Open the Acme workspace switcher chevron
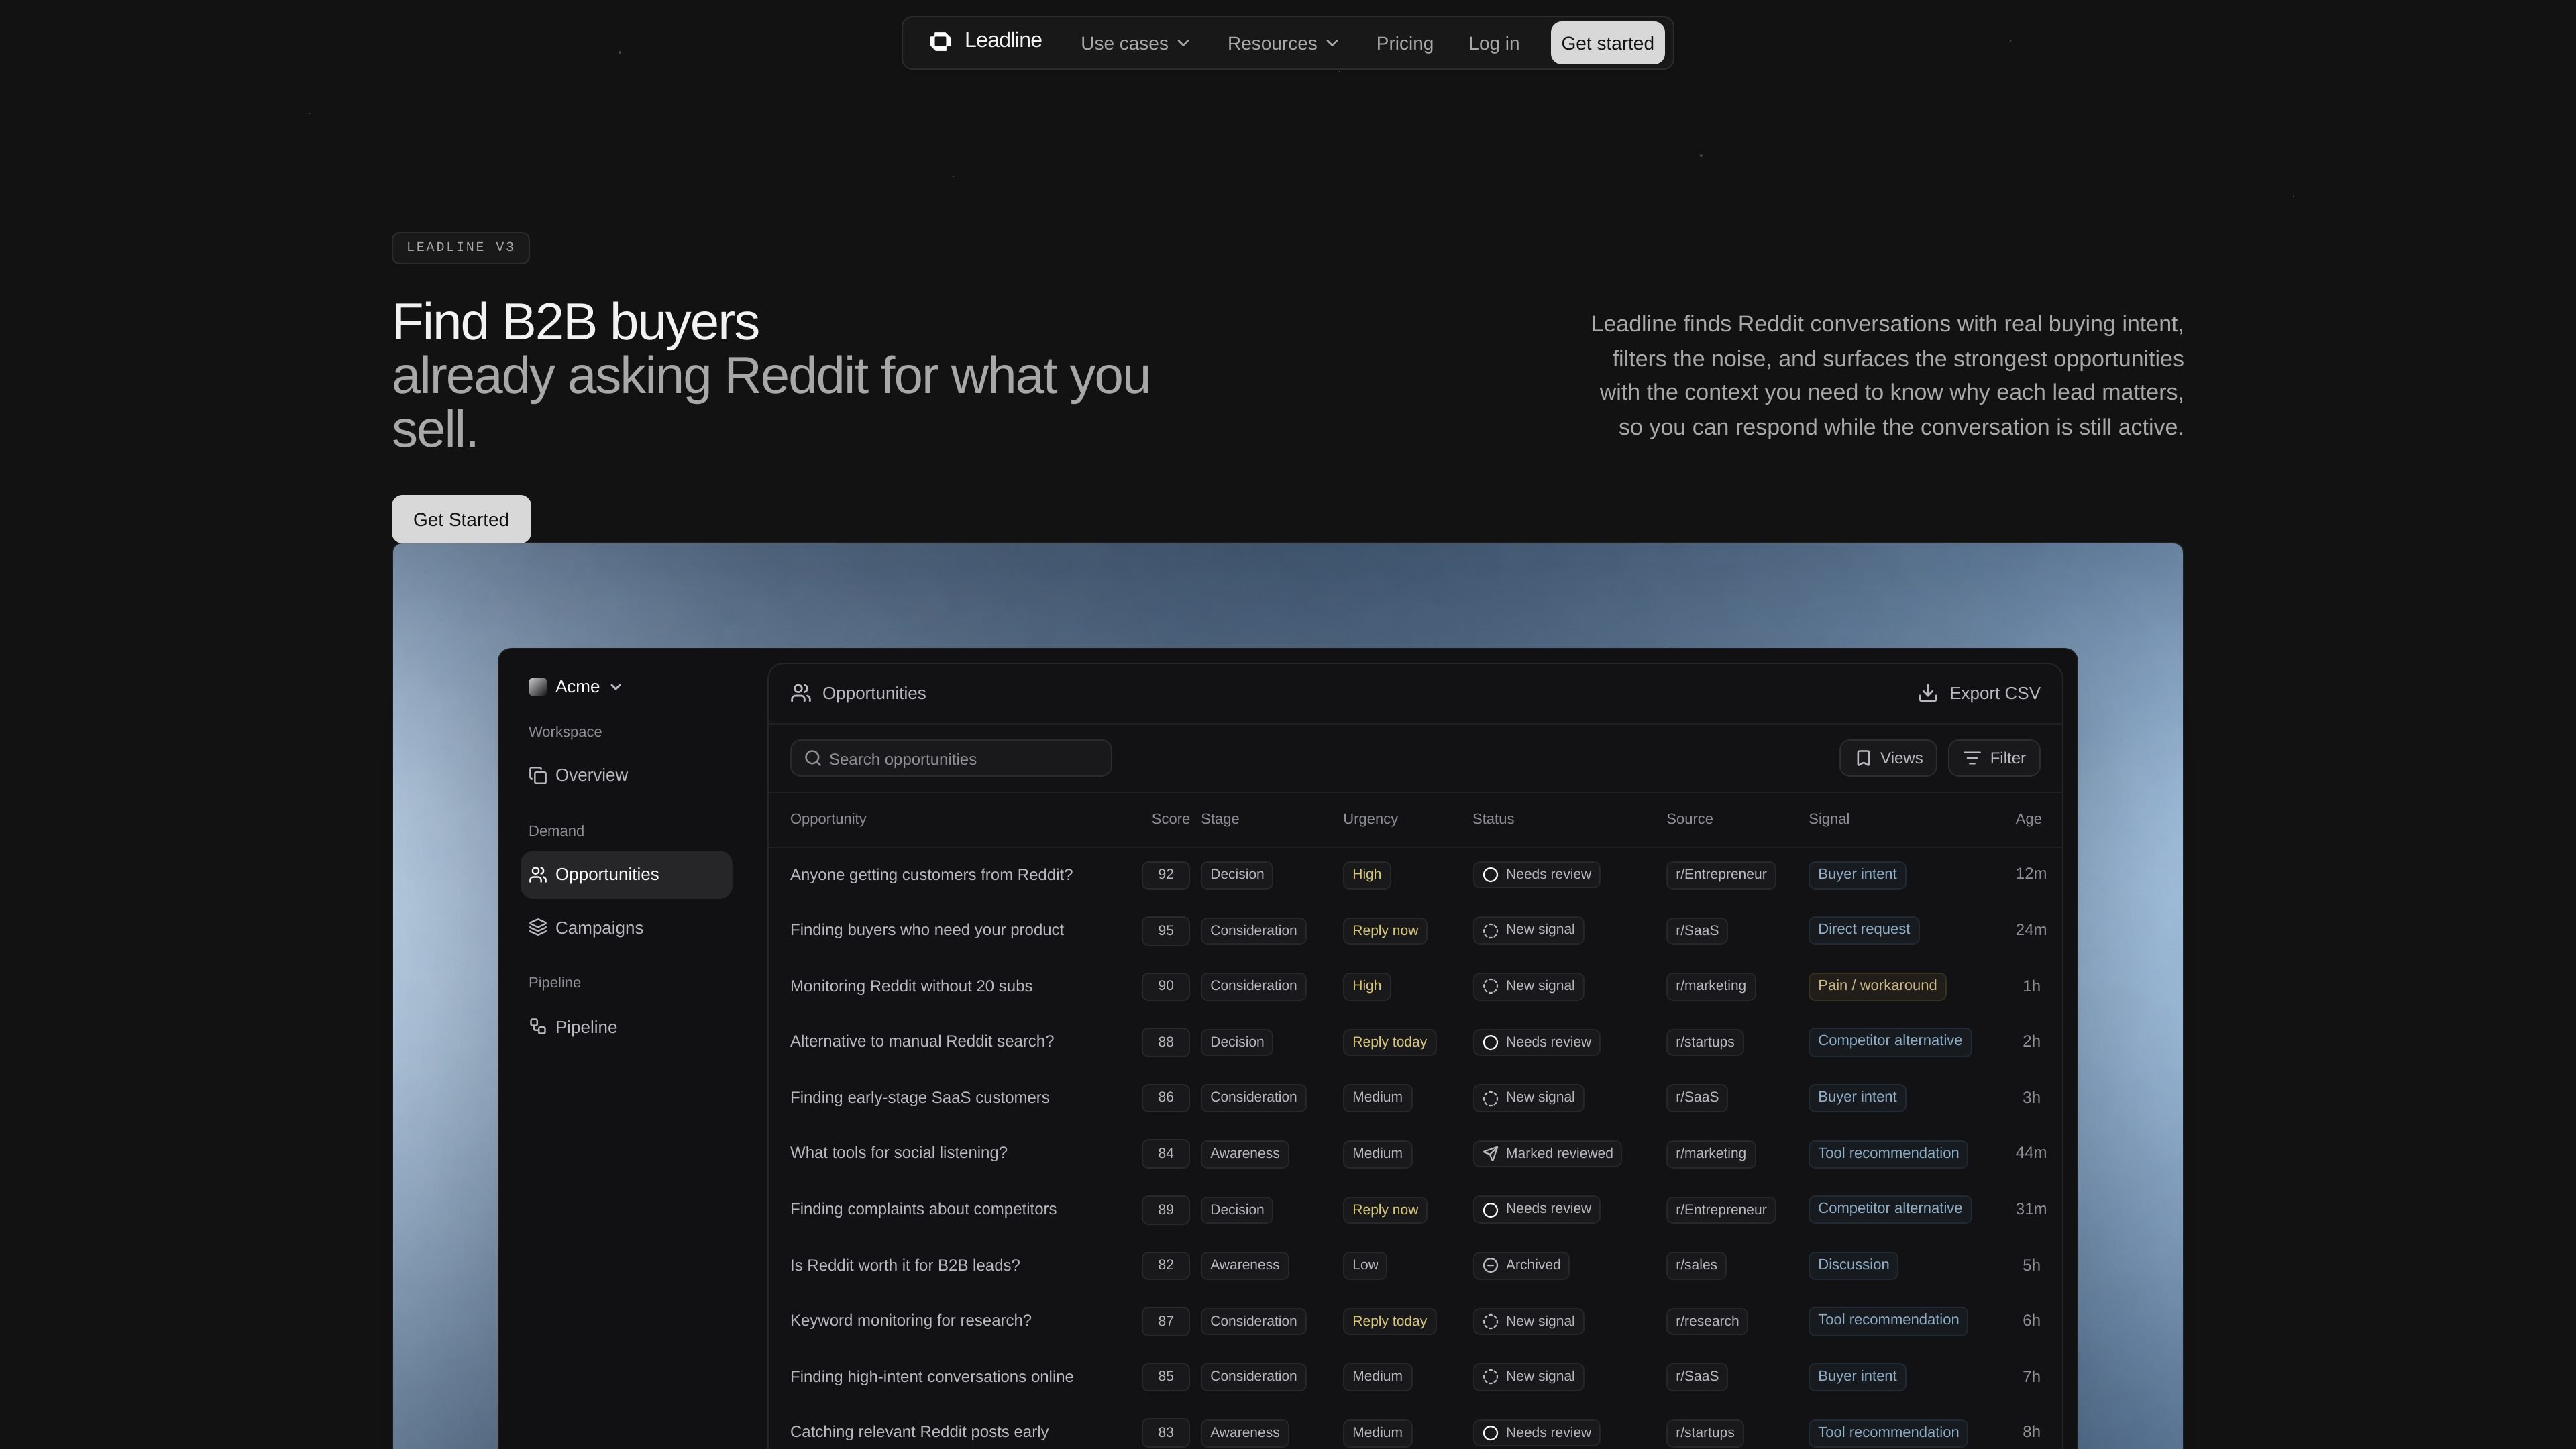Viewport: 2576px width, 1449px height. (x=616, y=687)
